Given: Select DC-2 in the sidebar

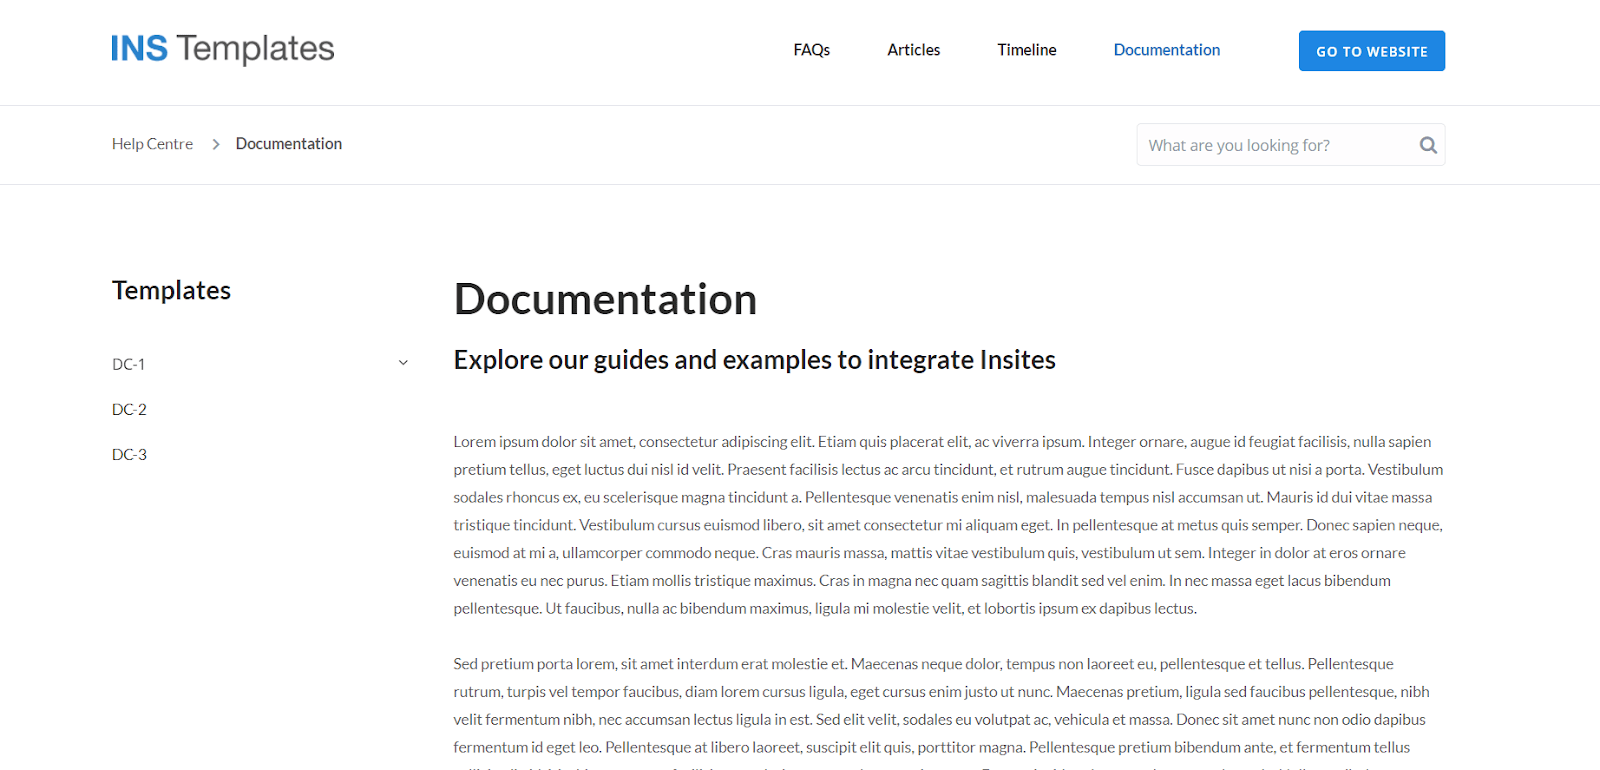Looking at the screenshot, I should tap(129, 409).
